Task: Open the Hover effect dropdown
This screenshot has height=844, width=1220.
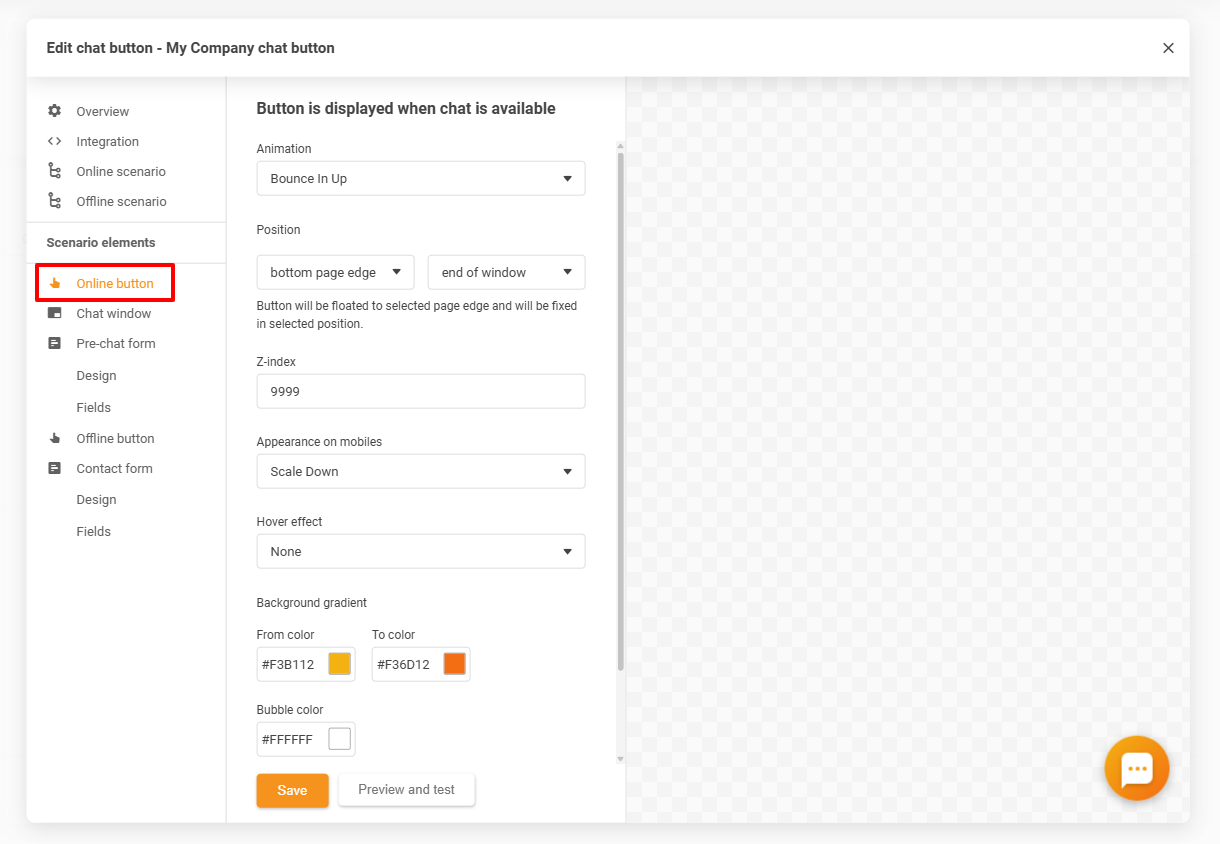Action: tap(420, 551)
